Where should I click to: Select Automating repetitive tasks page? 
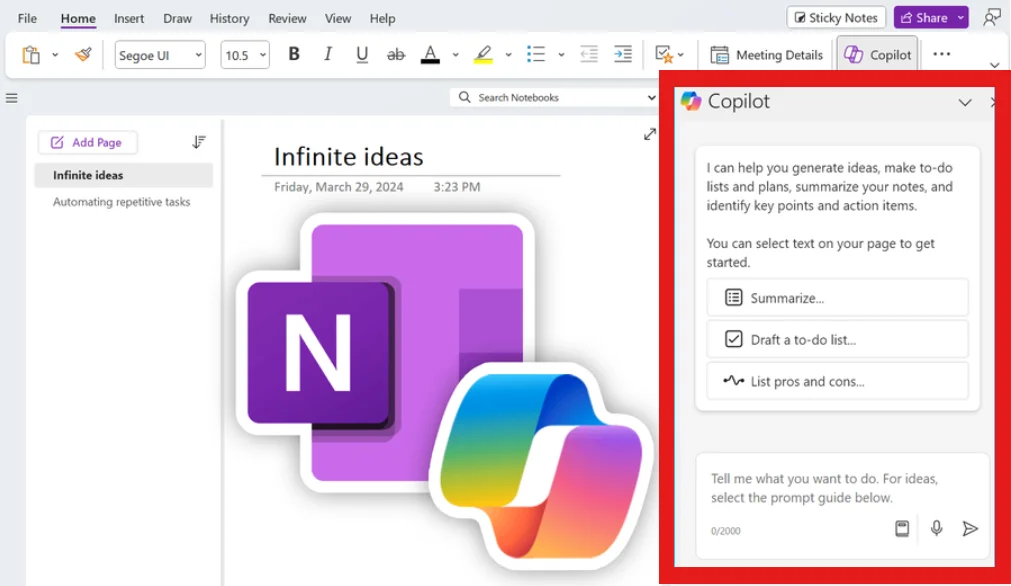click(123, 202)
